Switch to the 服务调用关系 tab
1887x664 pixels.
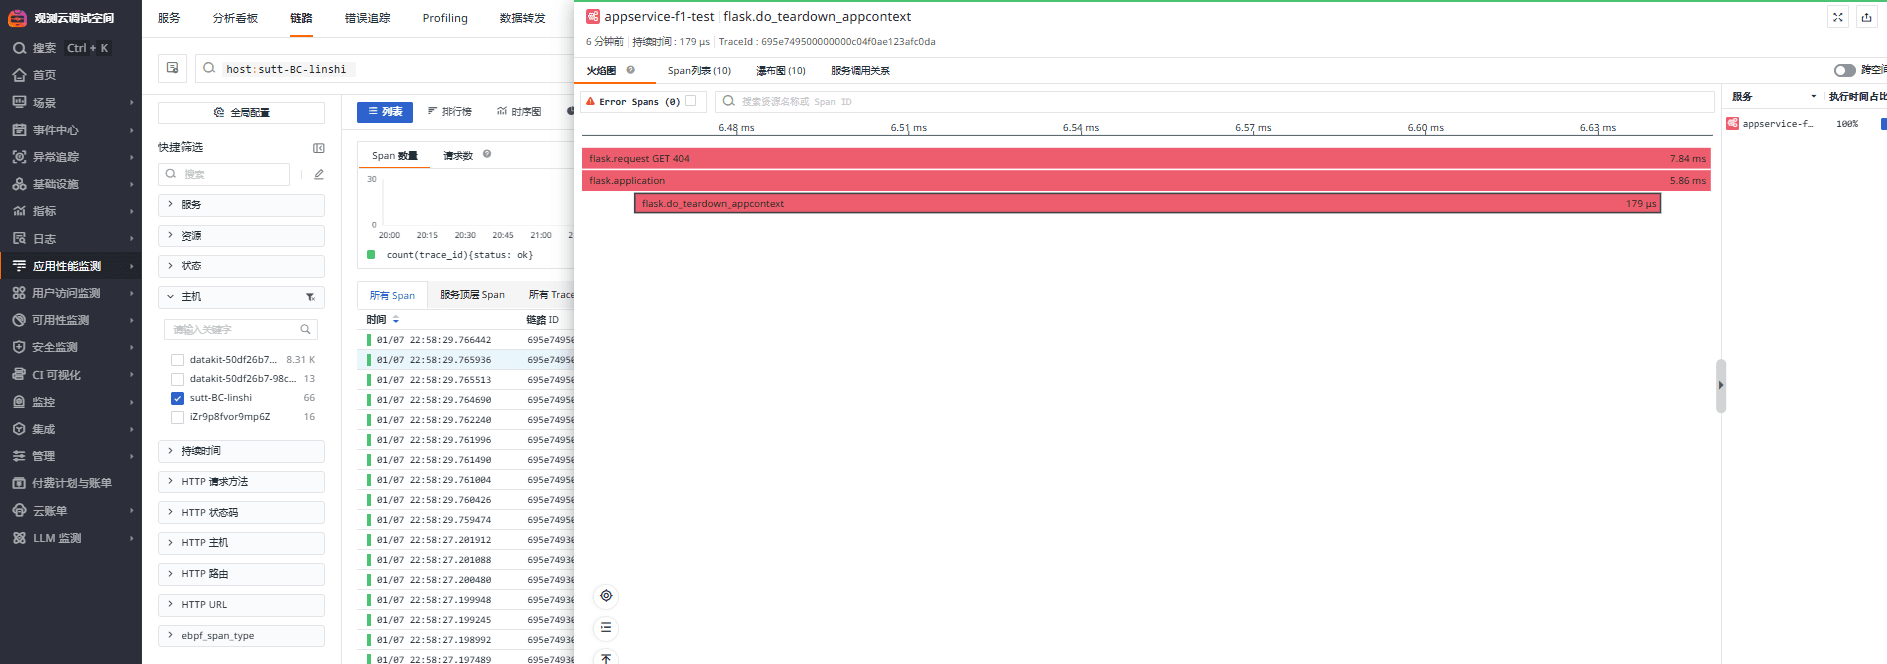click(x=860, y=71)
